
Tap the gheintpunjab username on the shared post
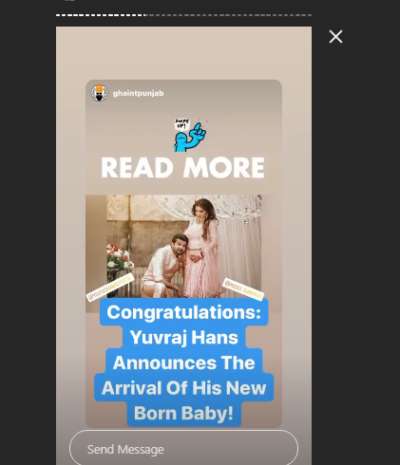(x=138, y=93)
